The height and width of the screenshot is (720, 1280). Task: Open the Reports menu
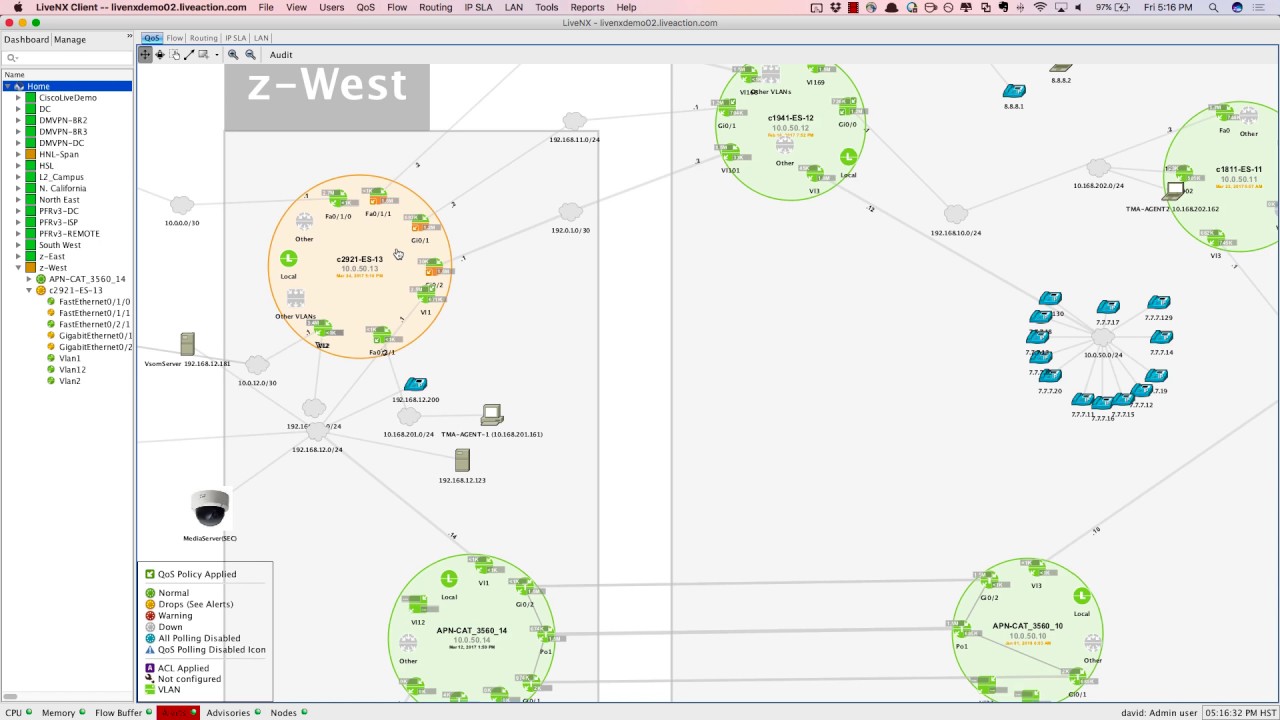(x=587, y=7)
